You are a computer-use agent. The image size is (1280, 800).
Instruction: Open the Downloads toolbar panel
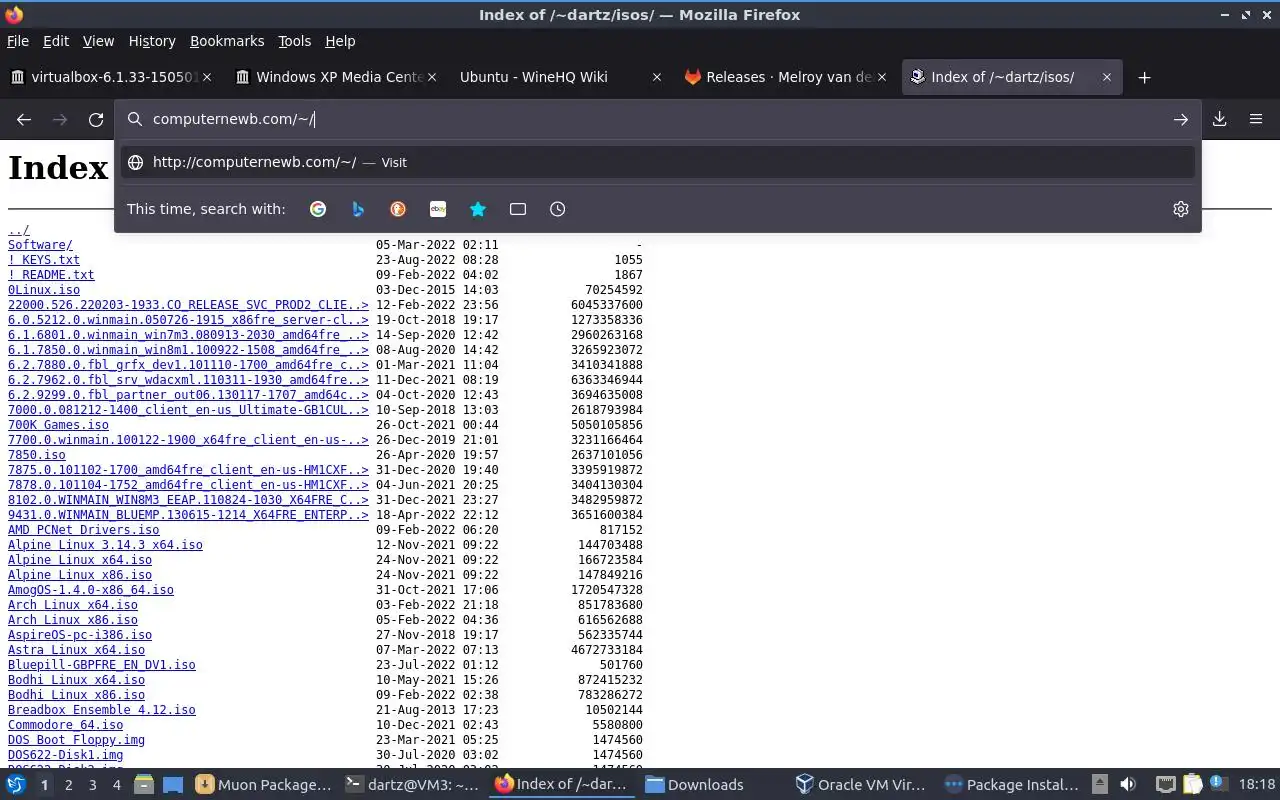click(x=1220, y=119)
